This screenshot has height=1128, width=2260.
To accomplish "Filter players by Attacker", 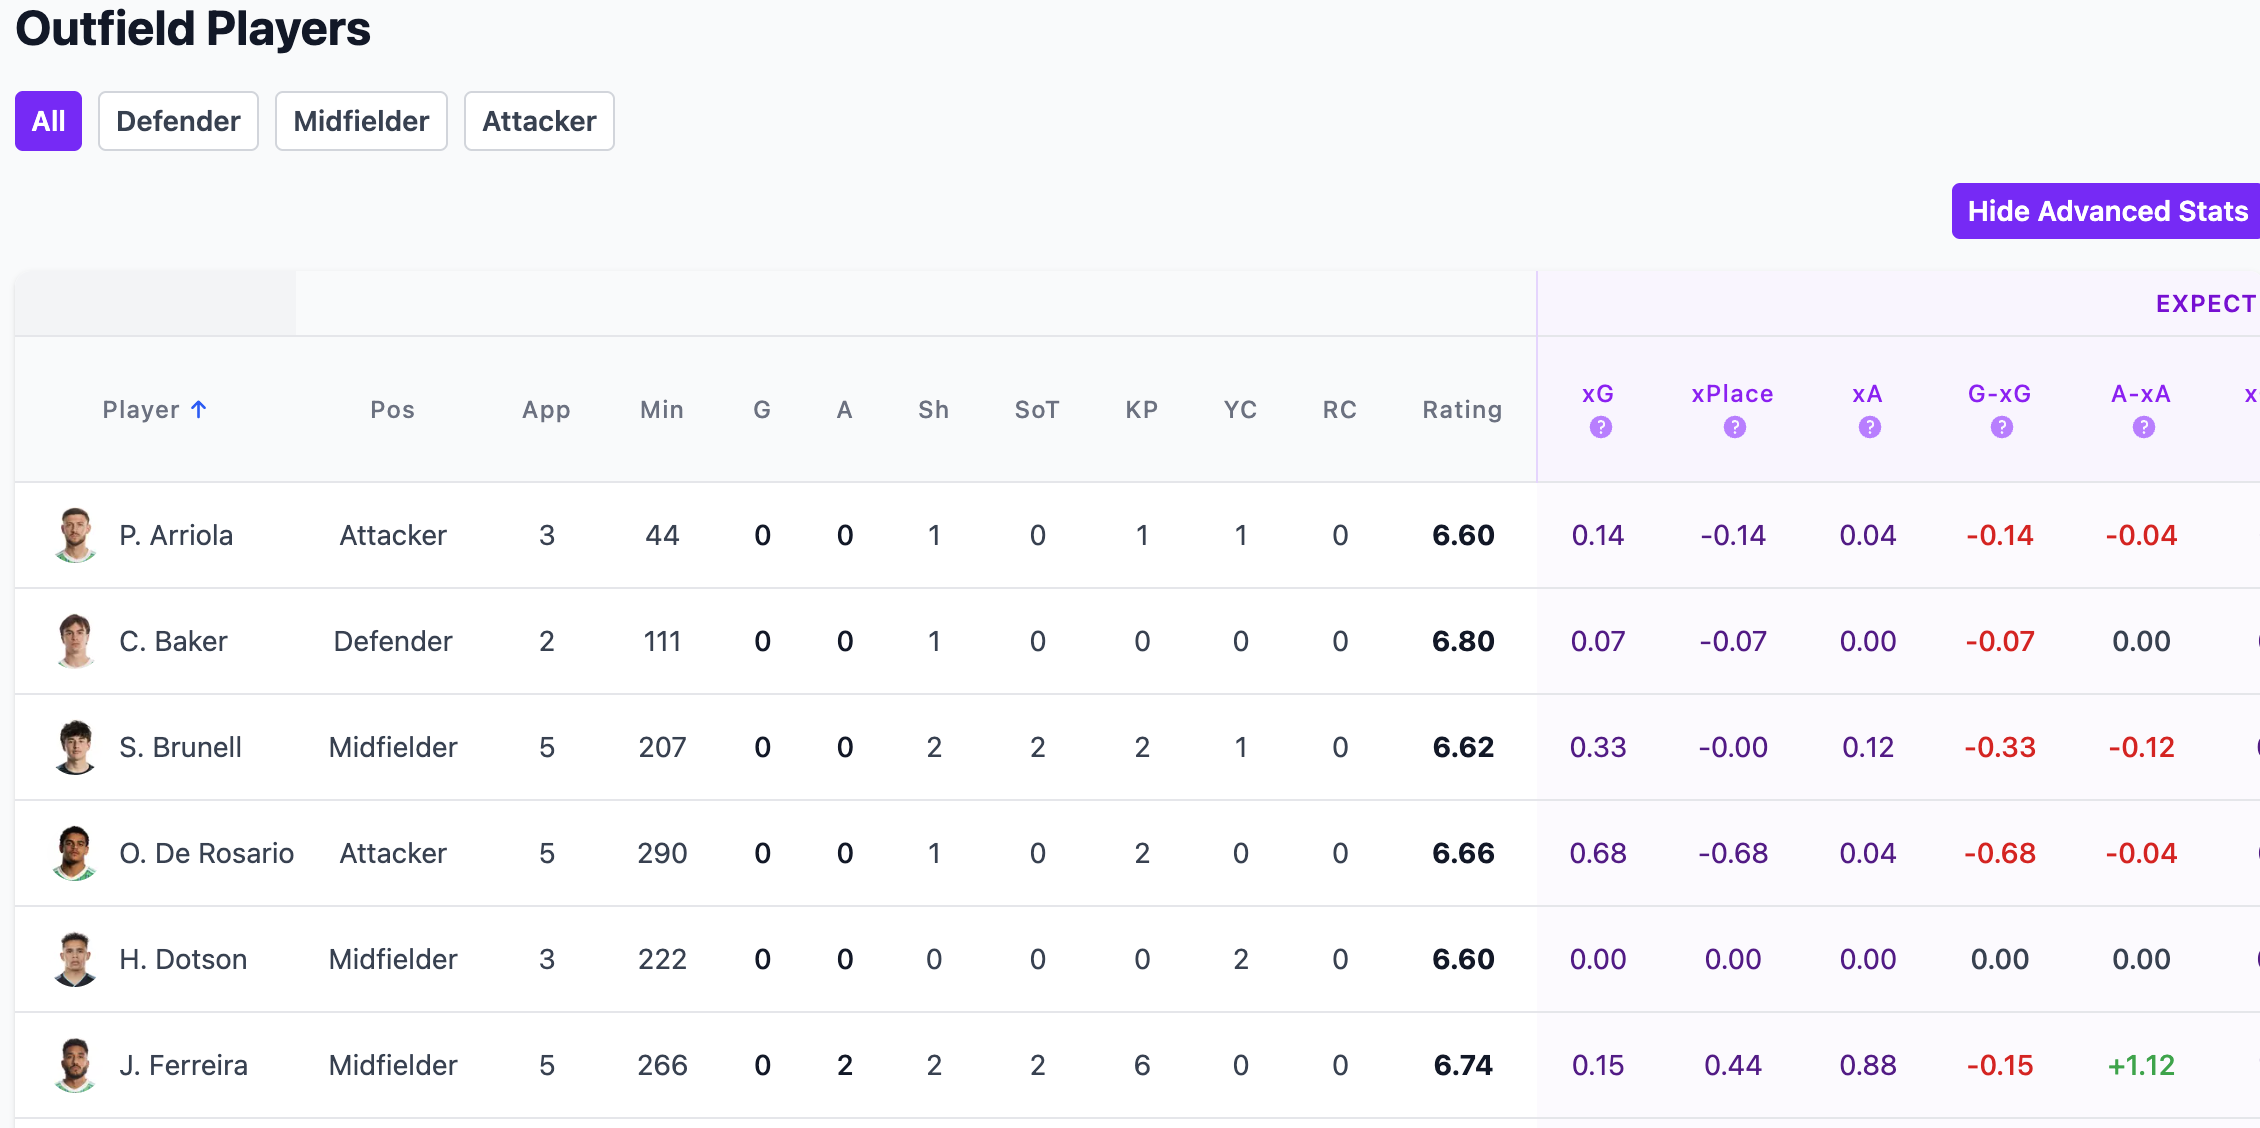I will tap(539, 121).
